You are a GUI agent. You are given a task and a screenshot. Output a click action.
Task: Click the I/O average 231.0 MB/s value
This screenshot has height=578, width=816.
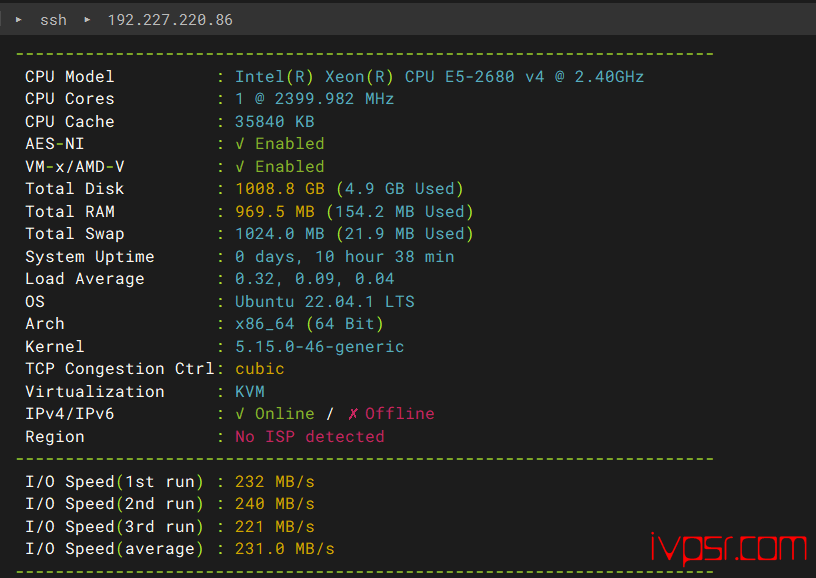click(x=285, y=549)
